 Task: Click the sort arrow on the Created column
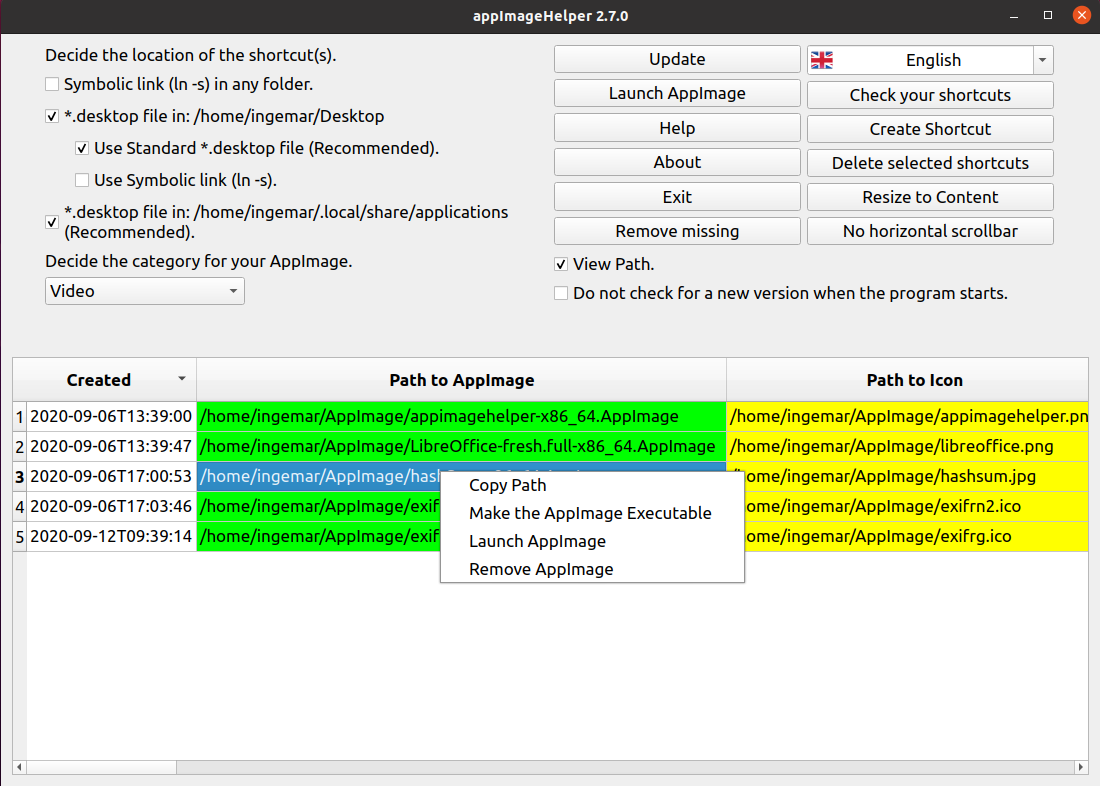point(182,379)
